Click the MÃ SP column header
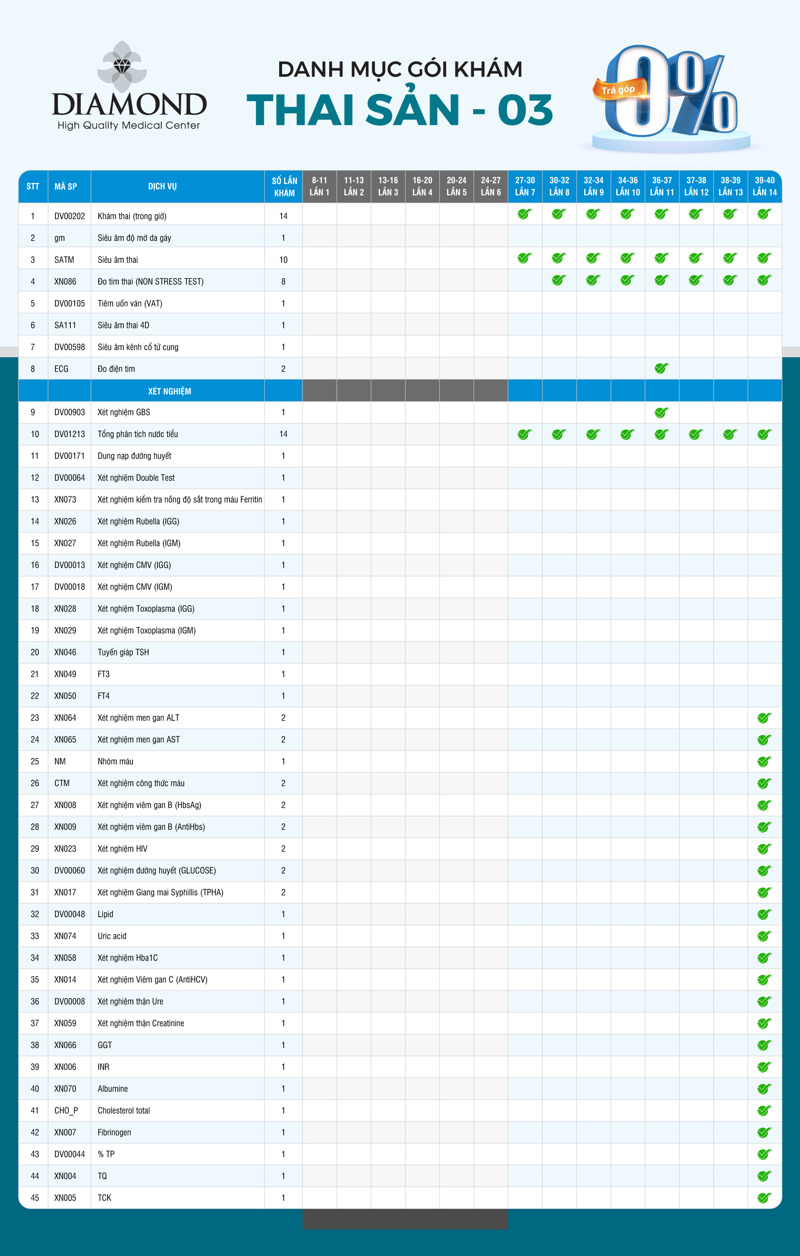The height and width of the screenshot is (1256, 800). click(x=69, y=186)
